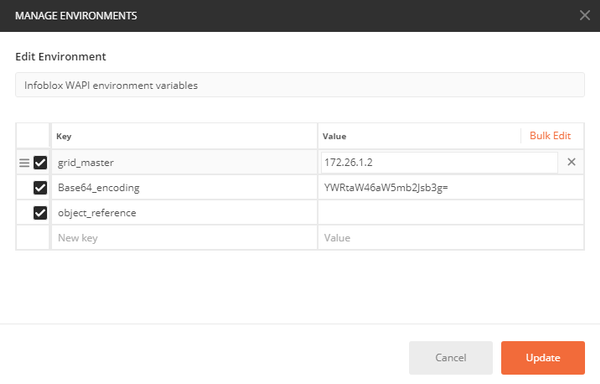
Task: Close the Manage Environments dialog
Action: point(584,15)
